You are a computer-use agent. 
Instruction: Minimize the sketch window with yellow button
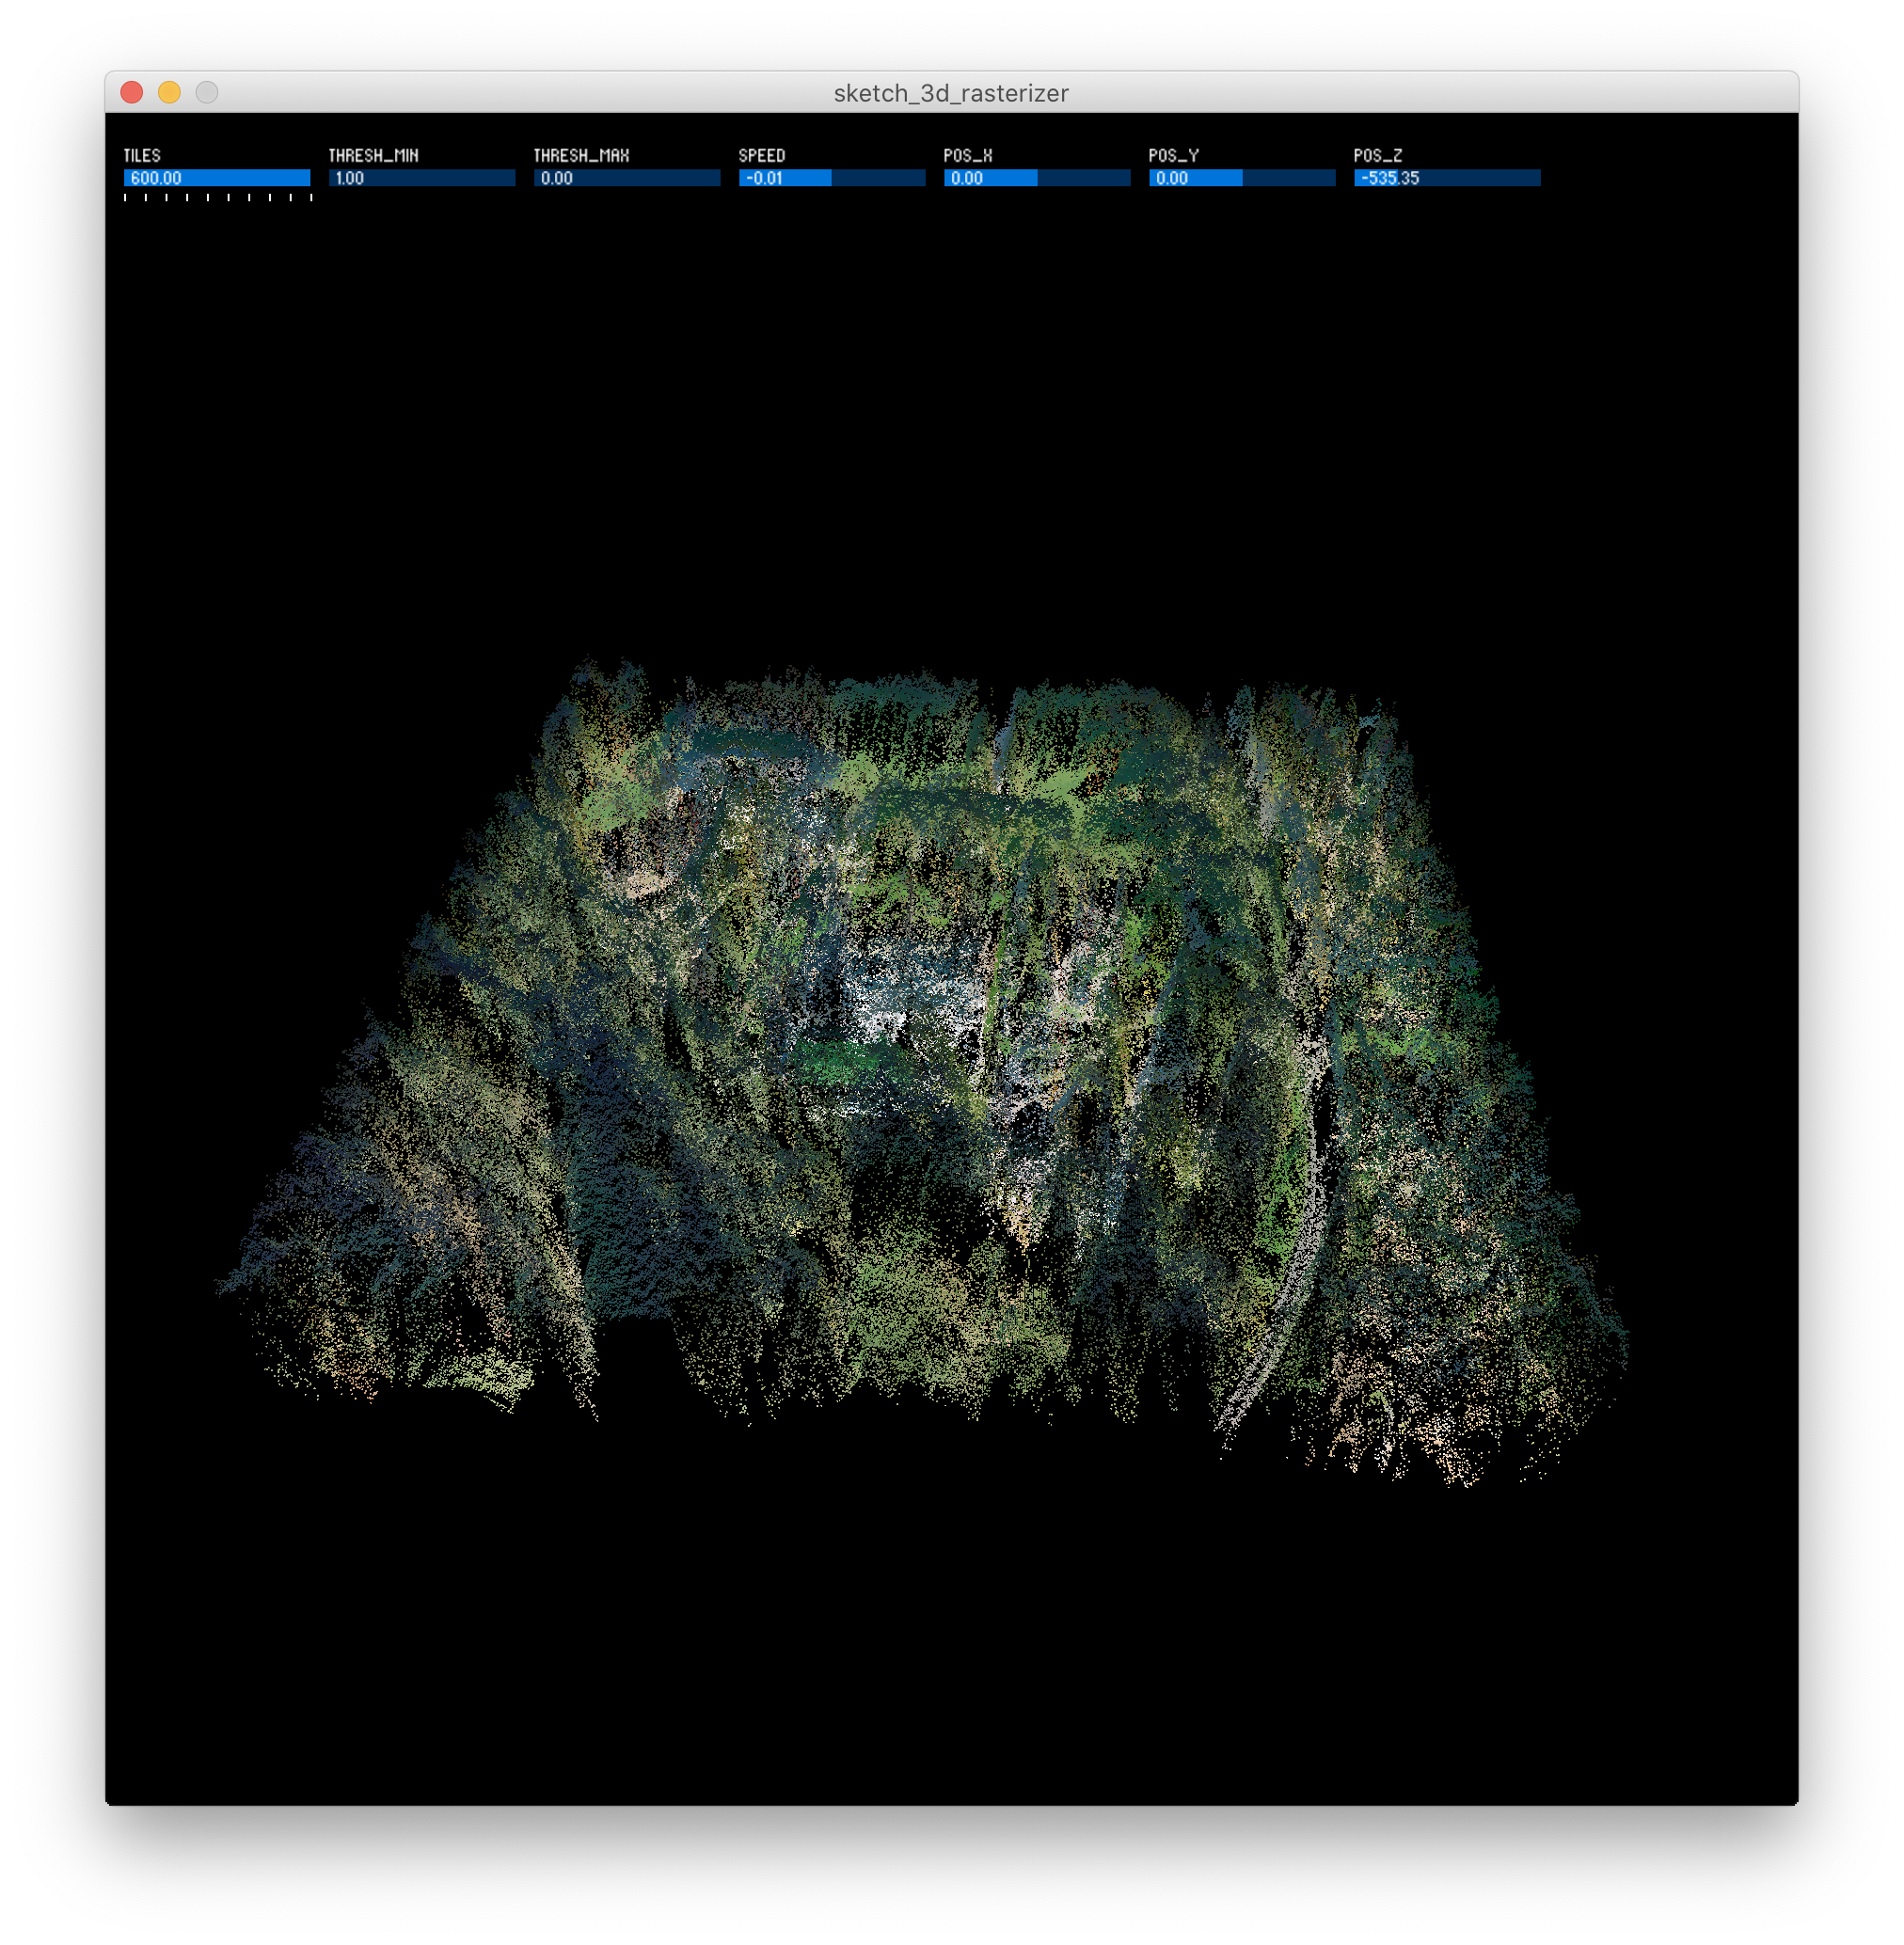[x=169, y=93]
